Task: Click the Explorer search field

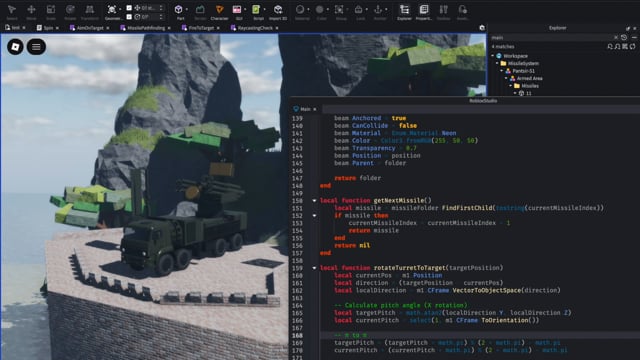Action: [551, 38]
